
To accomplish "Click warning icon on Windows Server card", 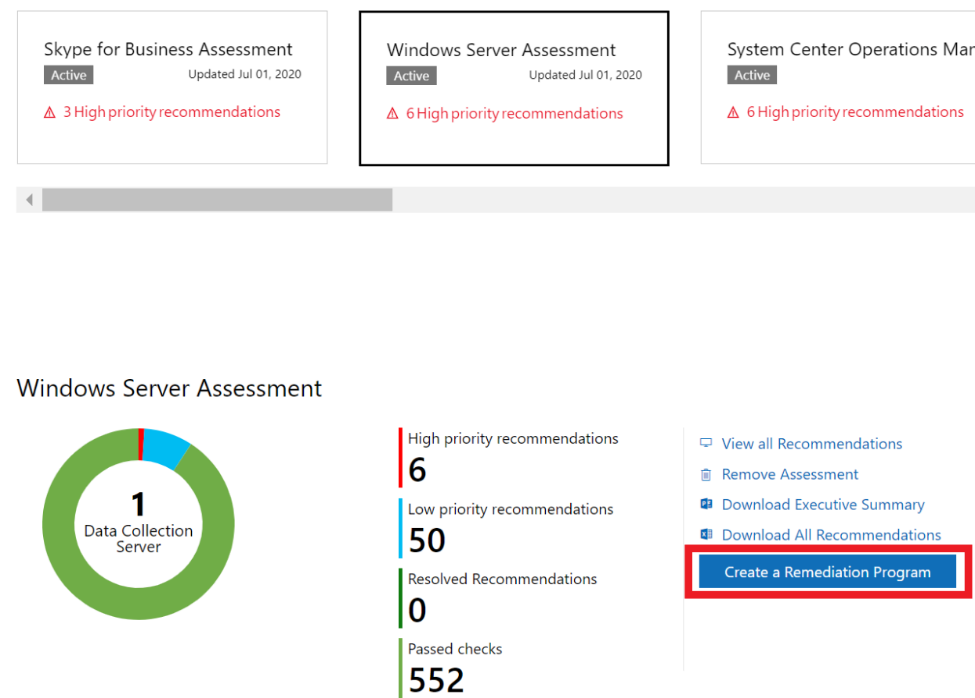I will tap(392, 114).
